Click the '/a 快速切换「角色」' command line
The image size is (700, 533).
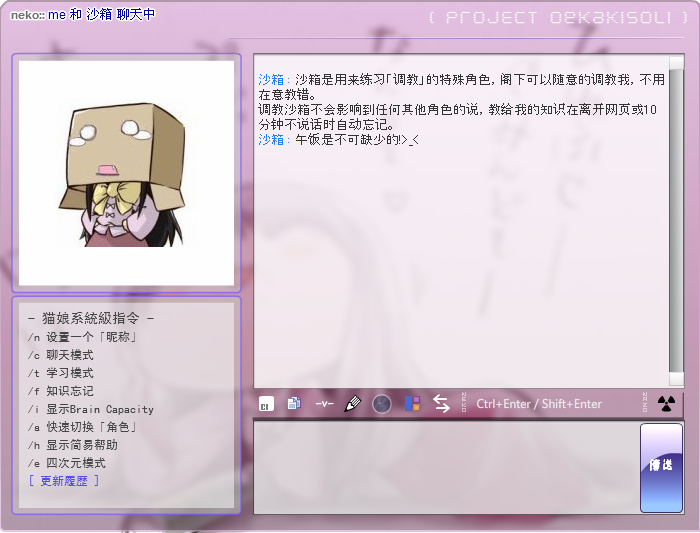pyautogui.click(x=82, y=427)
